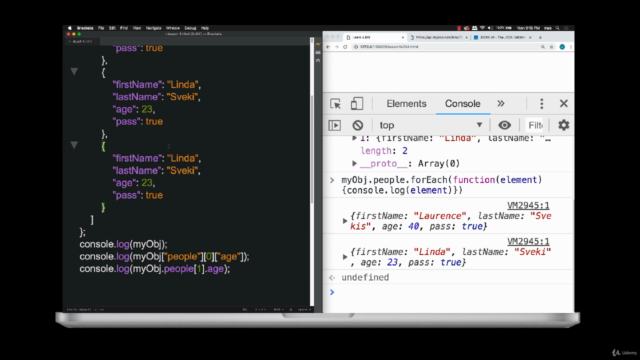Viewport: 640px width, 360px height.
Task: Expand array item 1 with firstName Linda
Action: pyautogui.click(x=354, y=138)
